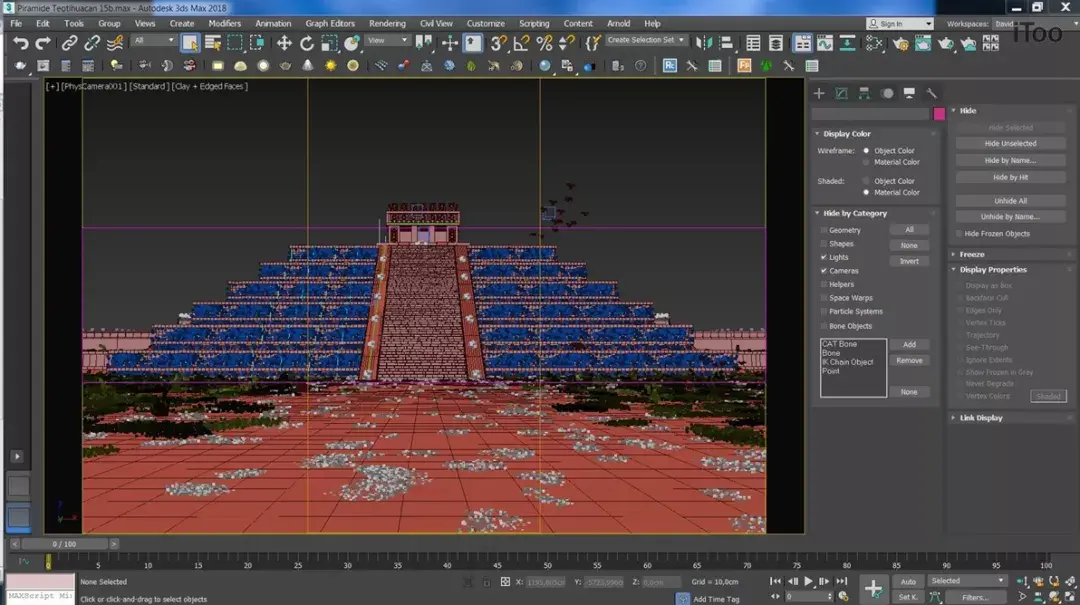
Task: Click the Undo arrow in toolbar
Action: pos(20,42)
